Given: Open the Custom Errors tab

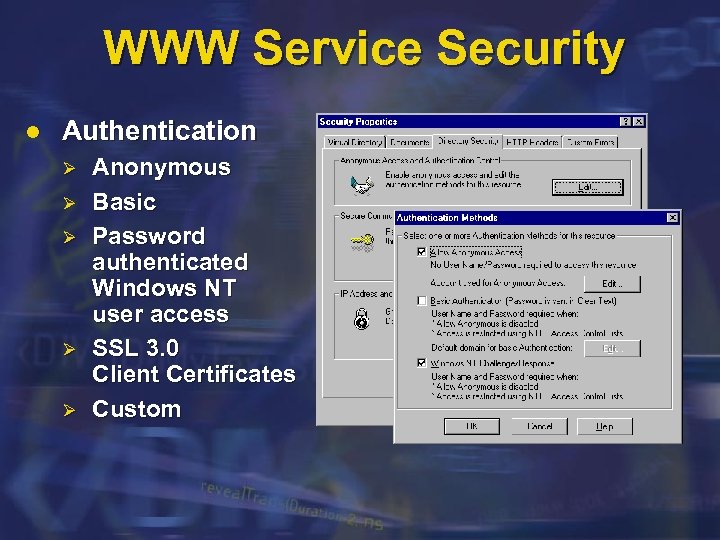Looking at the screenshot, I should pyautogui.click(x=590, y=142).
